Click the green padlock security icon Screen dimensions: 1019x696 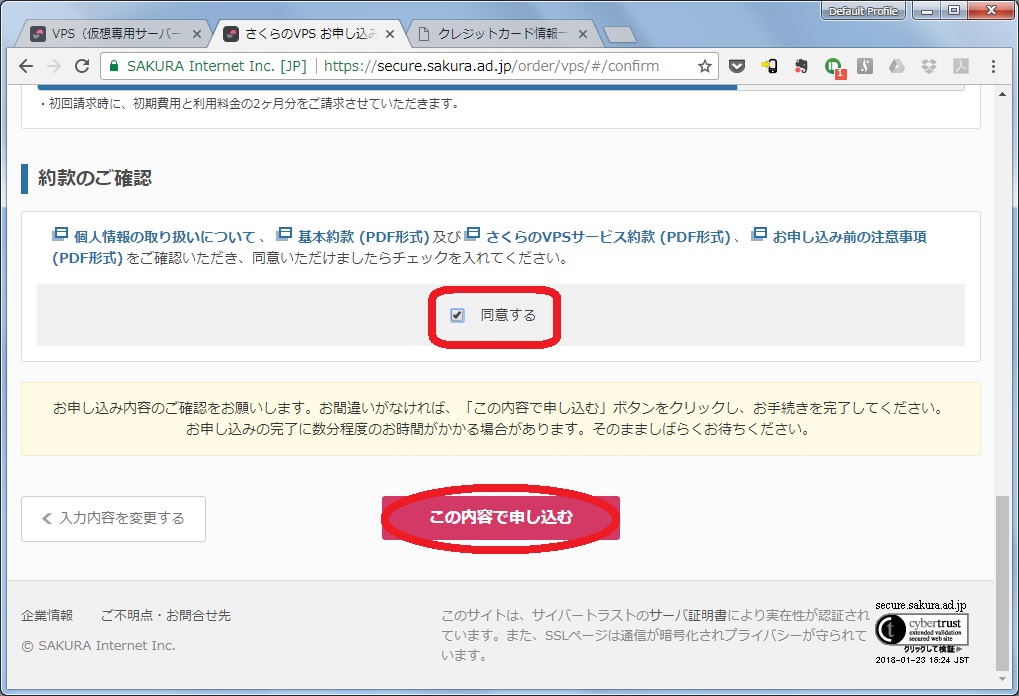tap(114, 66)
